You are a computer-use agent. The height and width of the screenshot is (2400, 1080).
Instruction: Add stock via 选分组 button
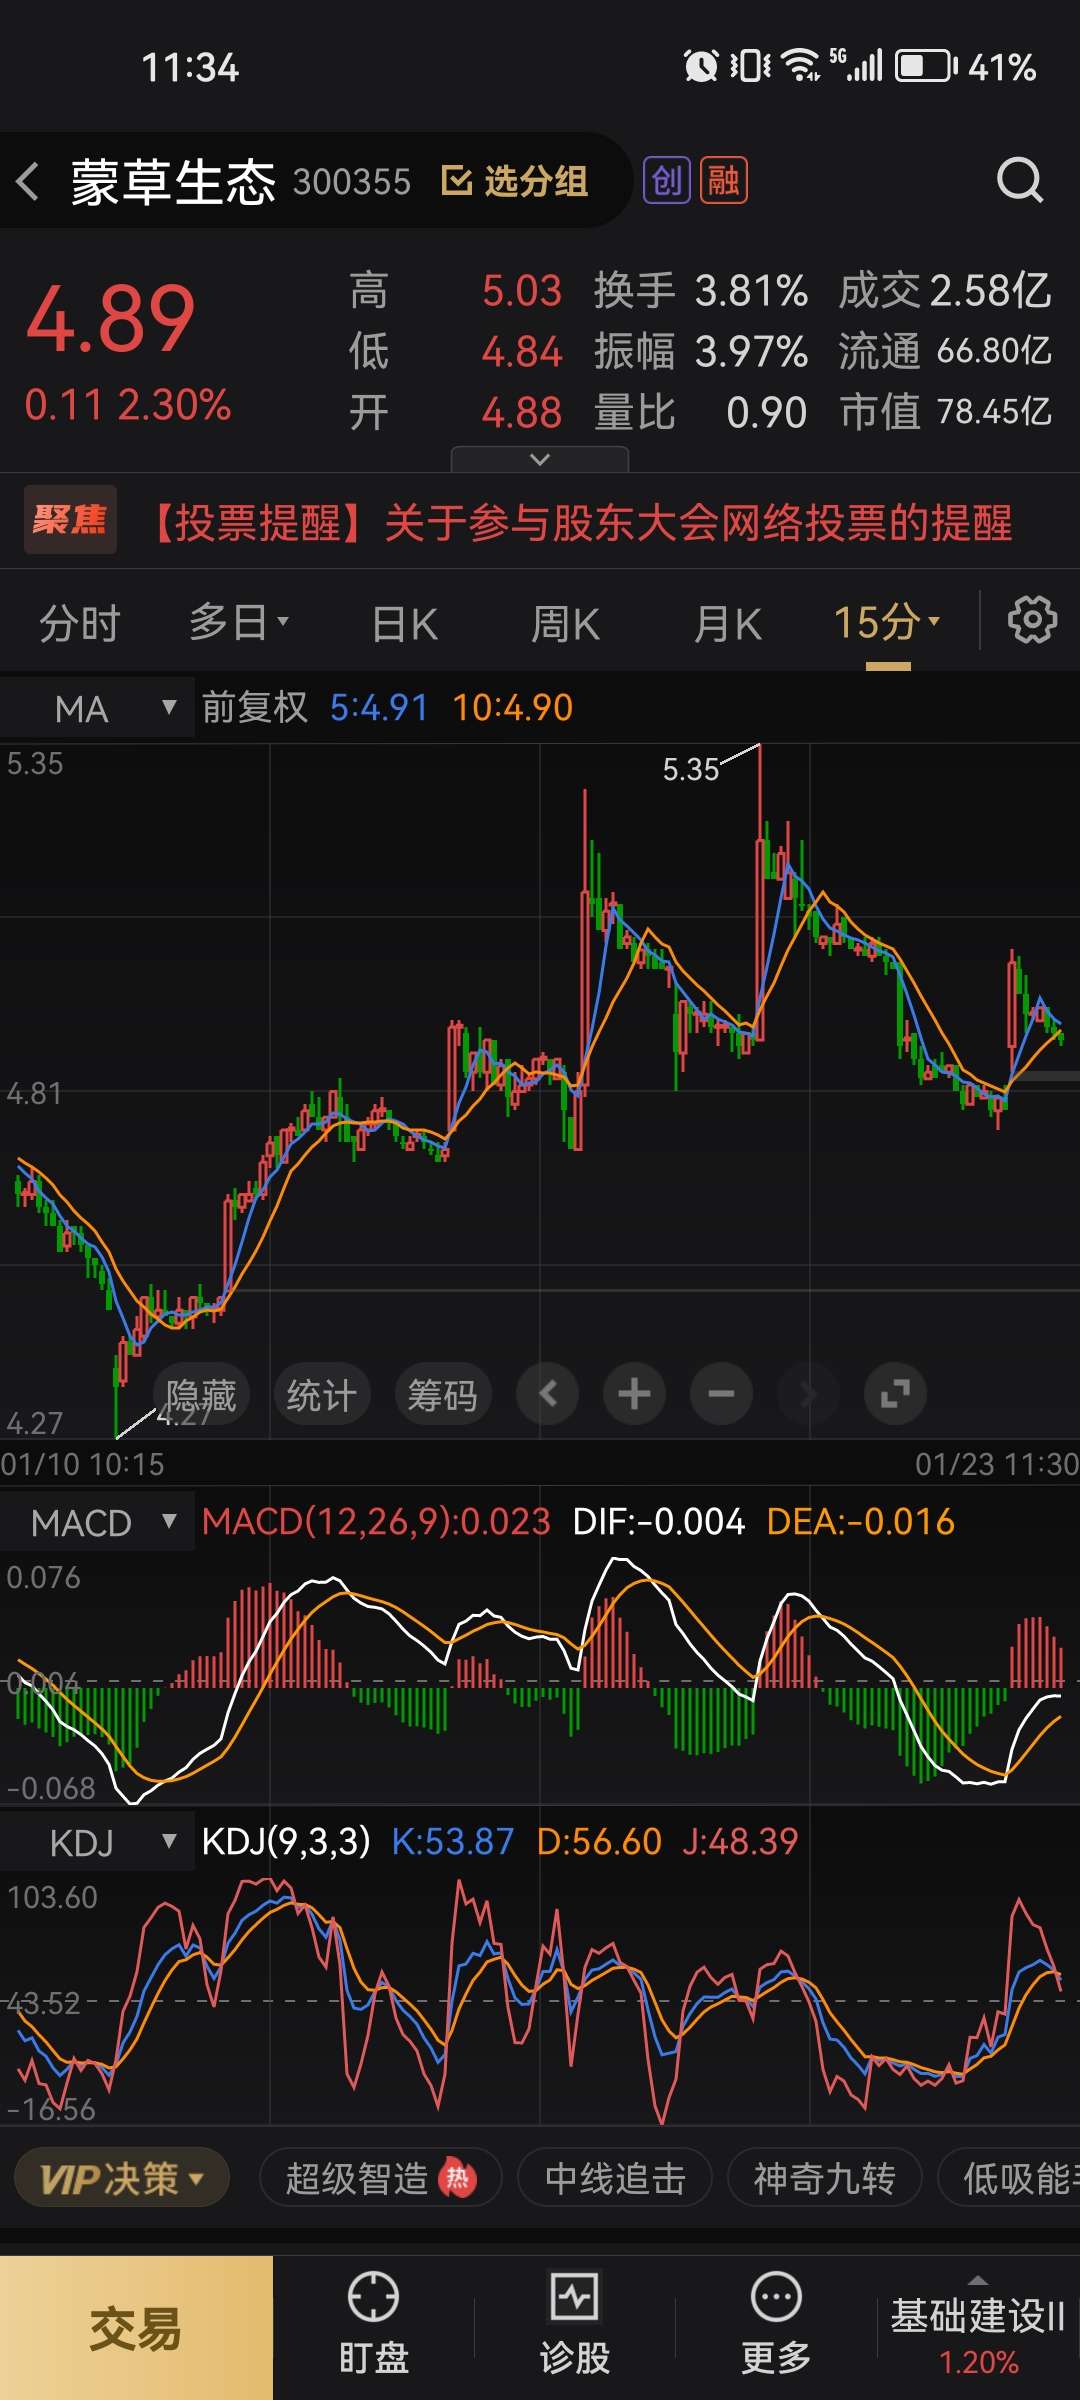click(x=515, y=181)
